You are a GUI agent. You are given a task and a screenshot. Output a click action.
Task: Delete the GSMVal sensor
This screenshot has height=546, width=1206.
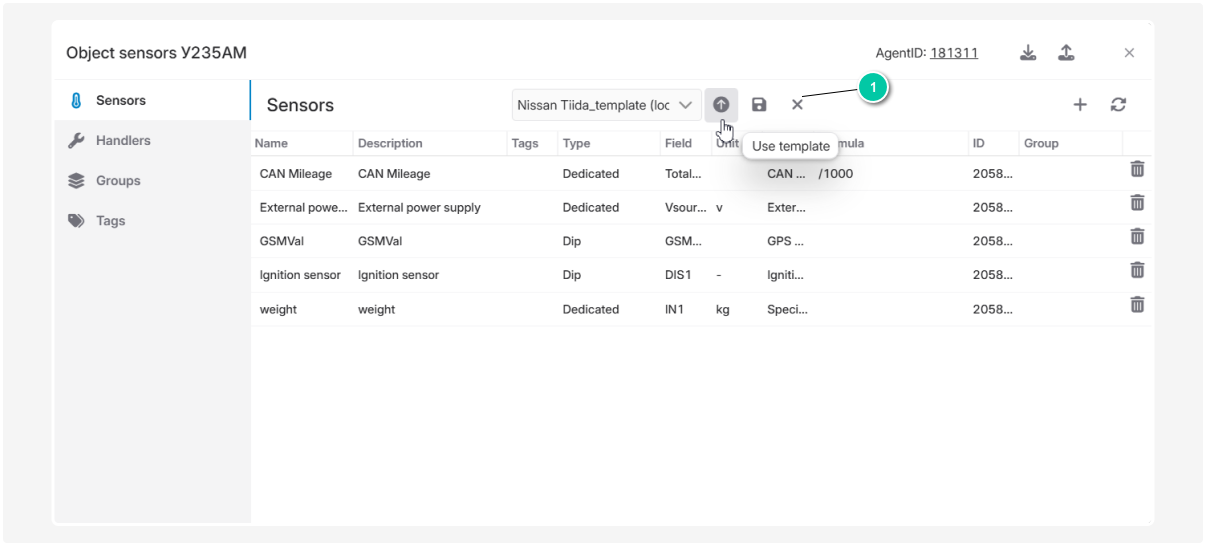coord(1137,237)
